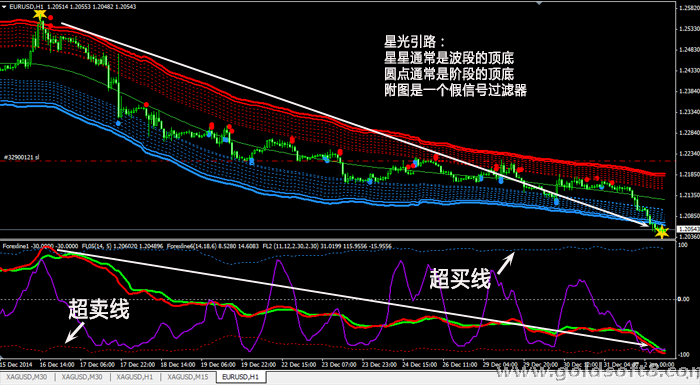
Task: Click the yellow star marker at chart top
Action: click(x=40, y=14)
